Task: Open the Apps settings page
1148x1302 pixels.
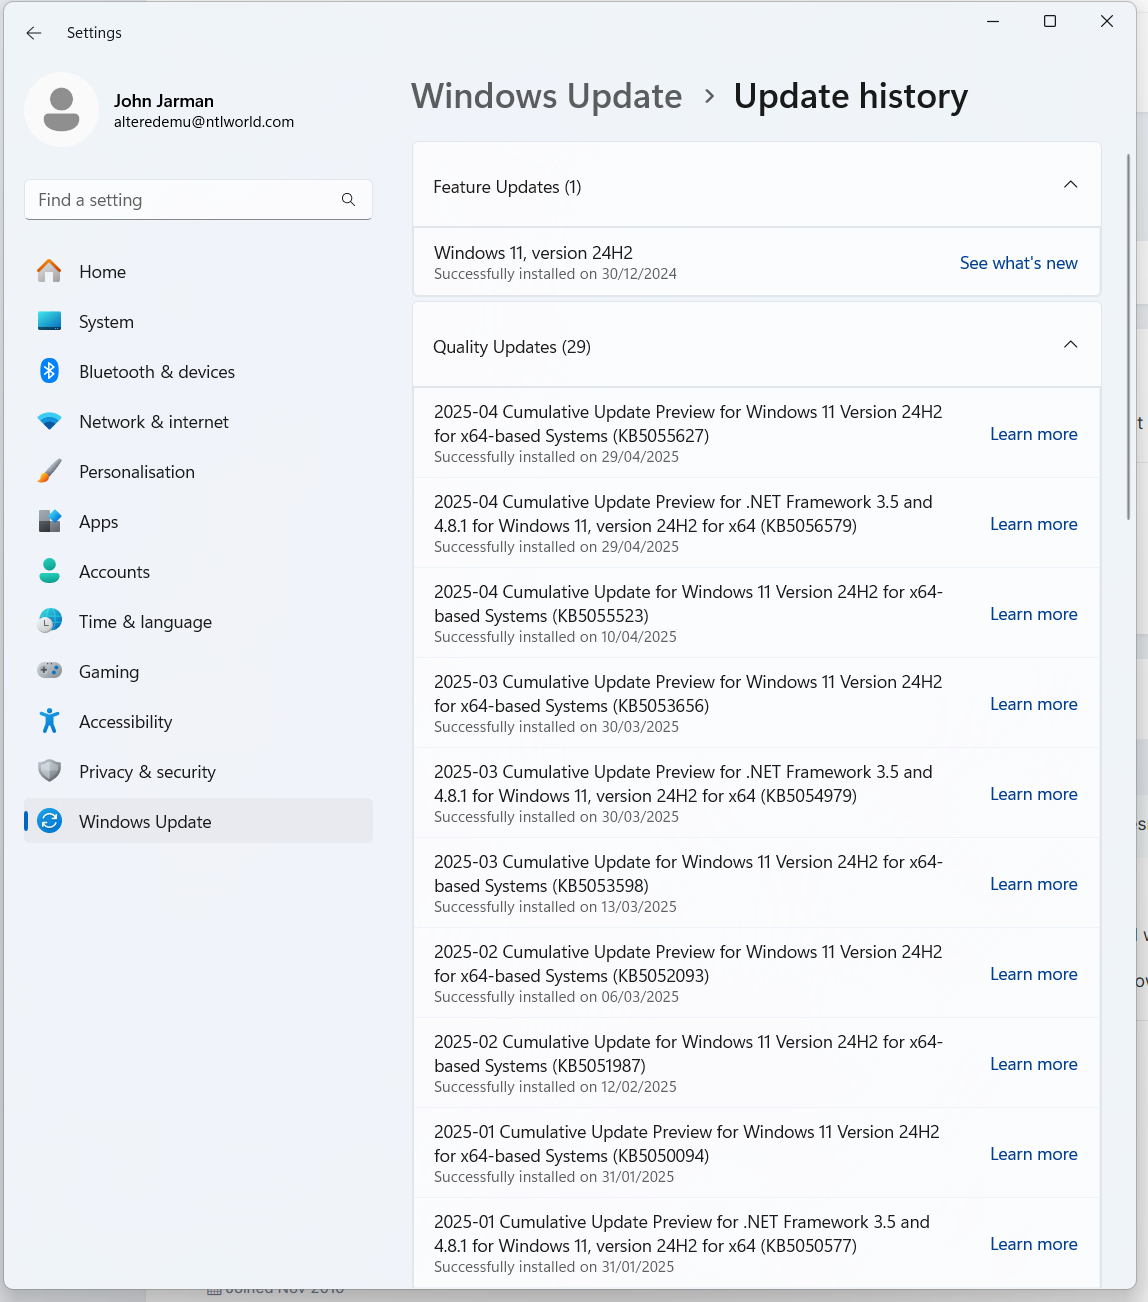Action: coord(98,522)
